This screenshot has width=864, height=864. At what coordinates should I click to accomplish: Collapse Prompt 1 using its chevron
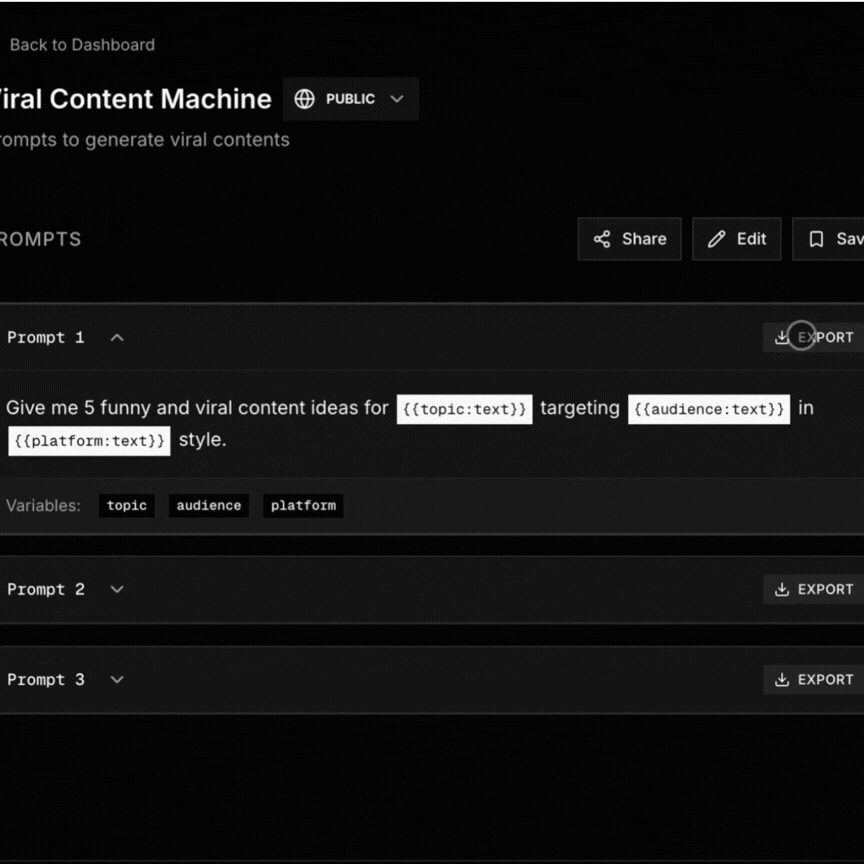(x=116, y=338)
